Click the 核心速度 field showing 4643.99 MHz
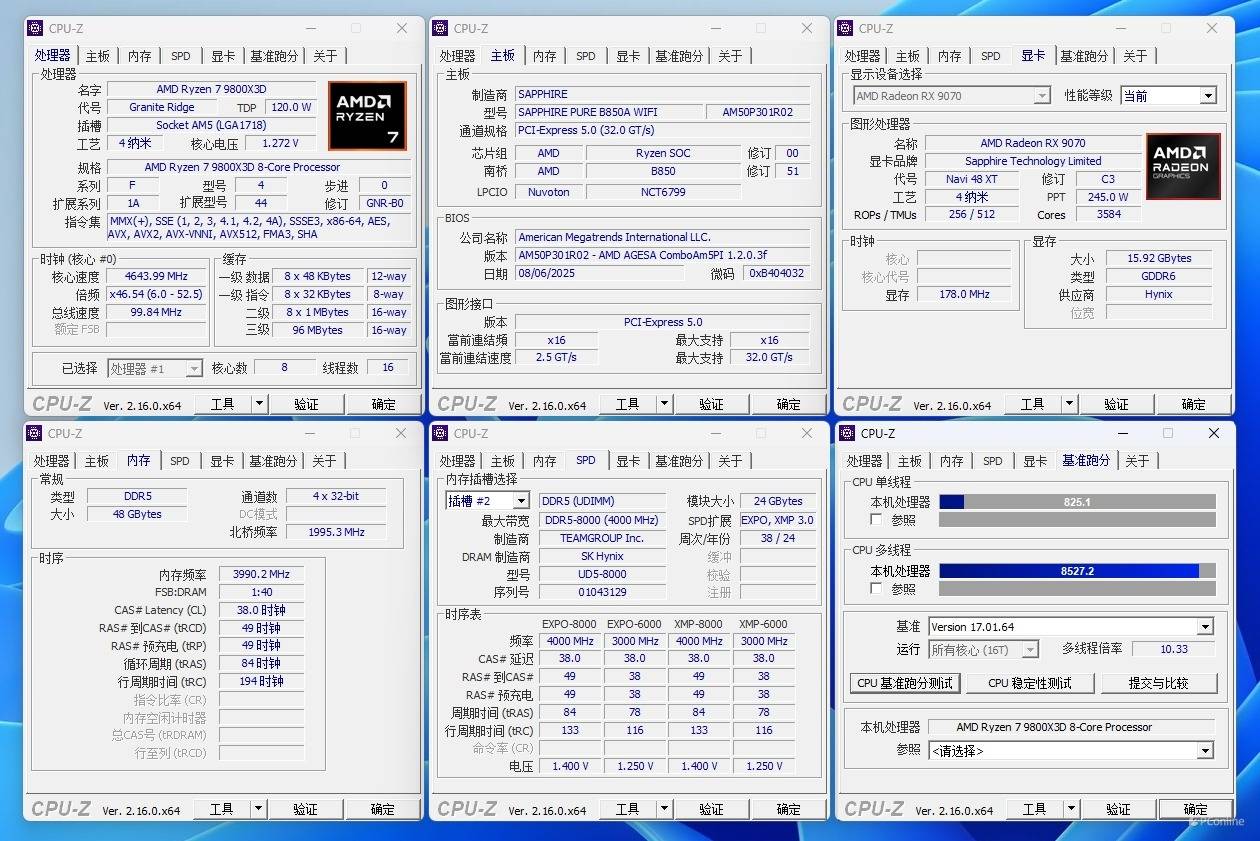The height and width of the screenshot is (841, 1260). pos(156,276)
